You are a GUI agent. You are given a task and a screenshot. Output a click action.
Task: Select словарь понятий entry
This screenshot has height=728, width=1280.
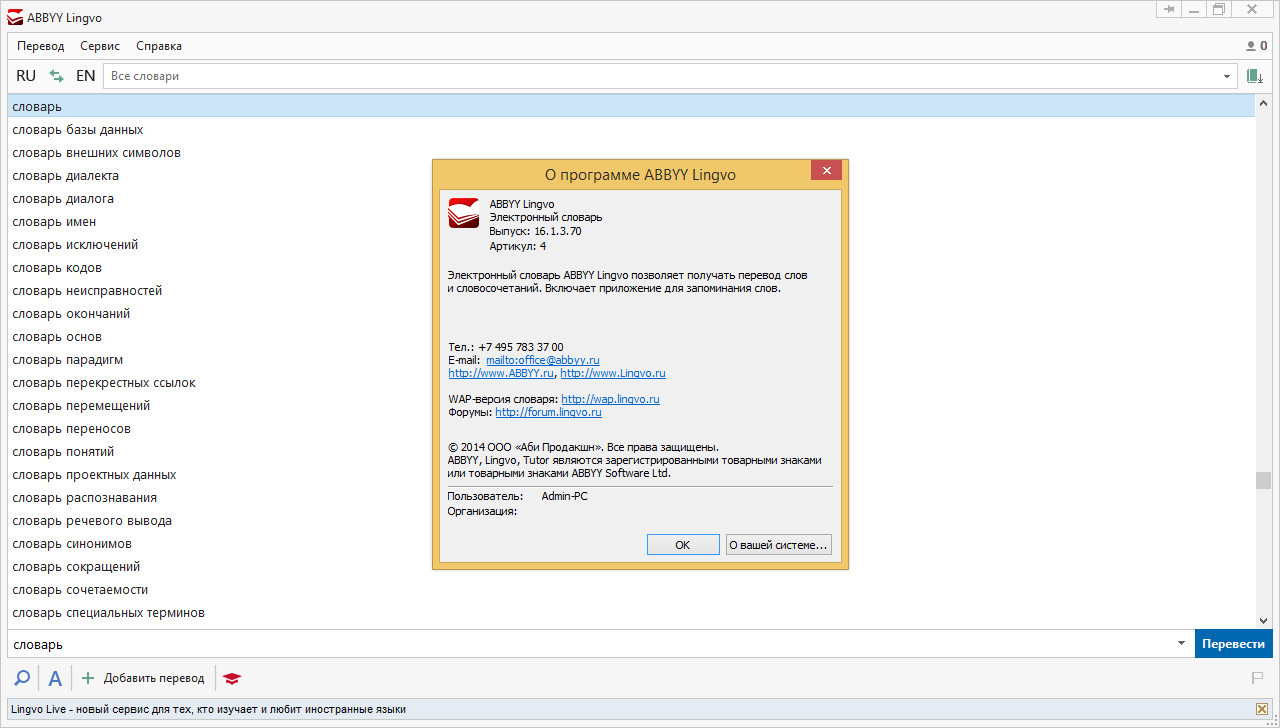point(631,451)
